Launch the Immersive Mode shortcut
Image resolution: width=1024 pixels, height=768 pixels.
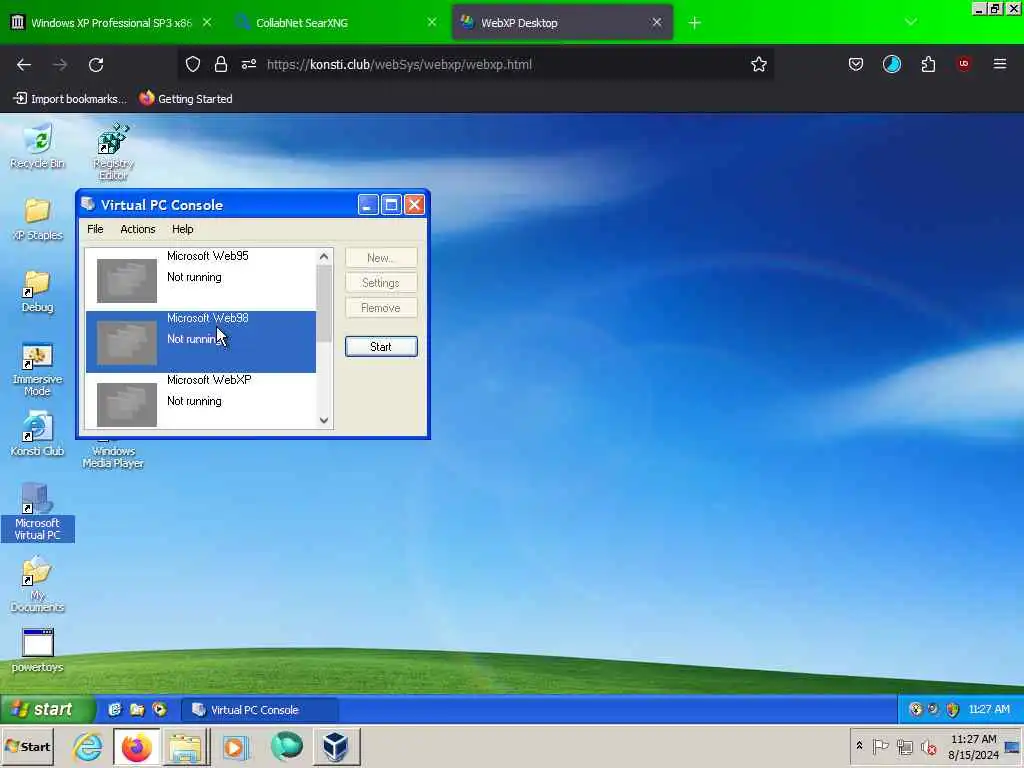point(37,370)
